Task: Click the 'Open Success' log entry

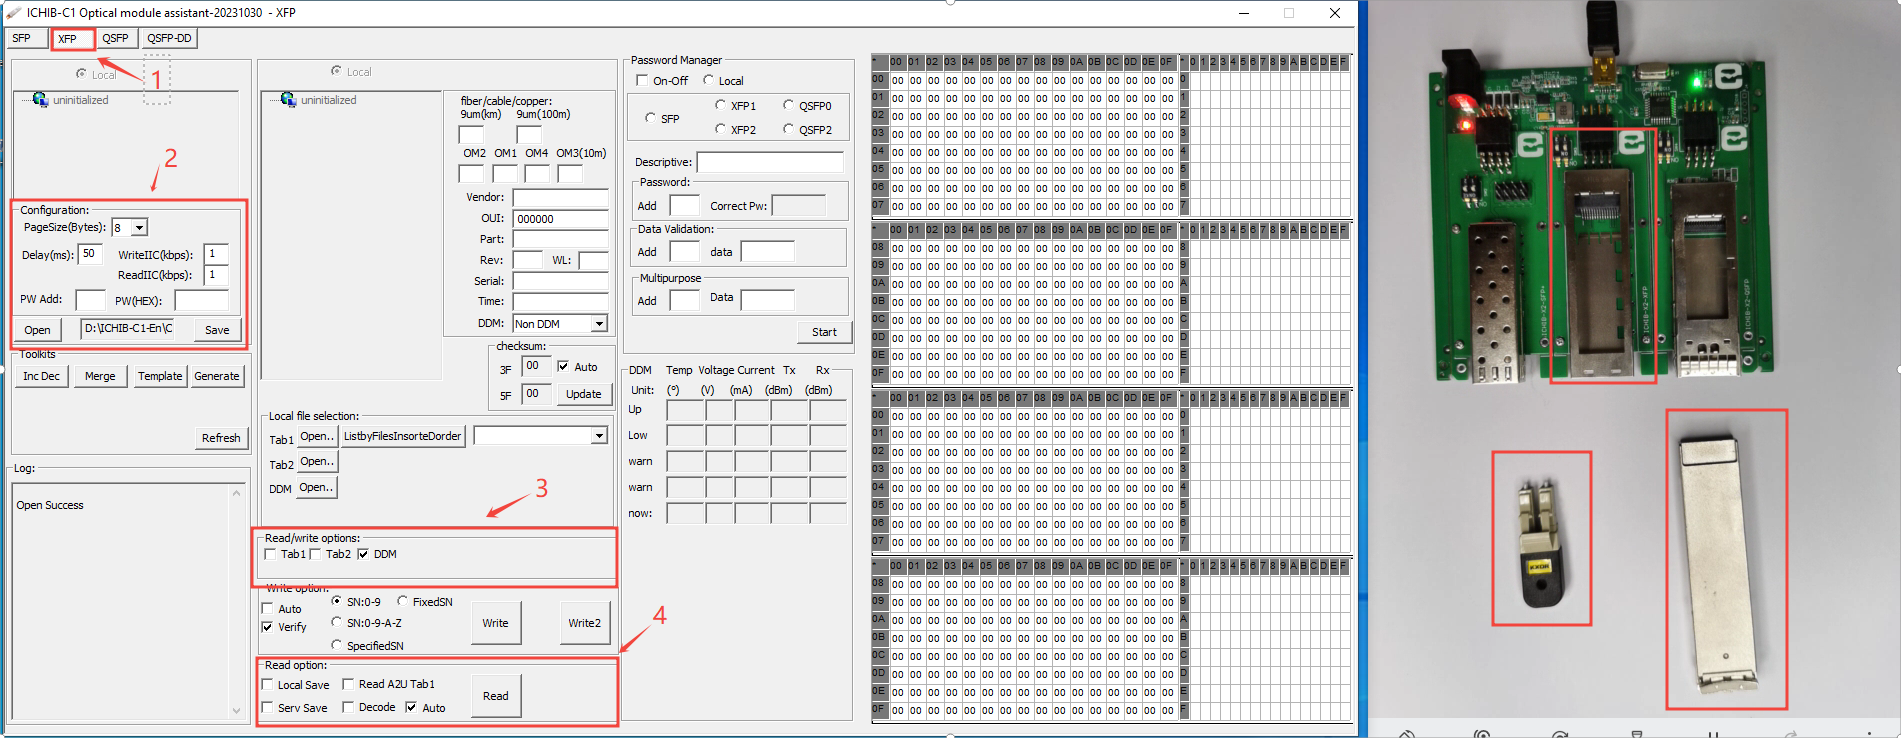Action: point(50,506)
